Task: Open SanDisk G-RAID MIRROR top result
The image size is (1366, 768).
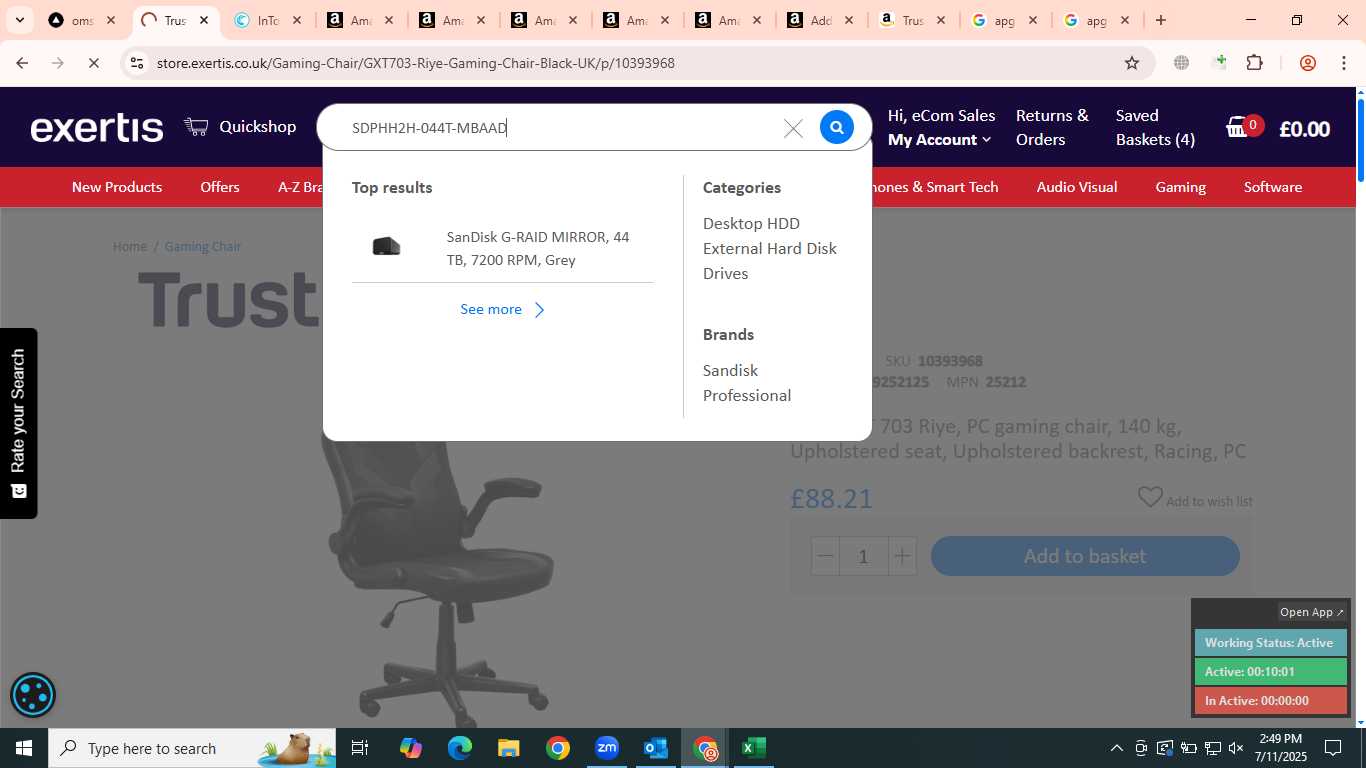Action: 538,248
